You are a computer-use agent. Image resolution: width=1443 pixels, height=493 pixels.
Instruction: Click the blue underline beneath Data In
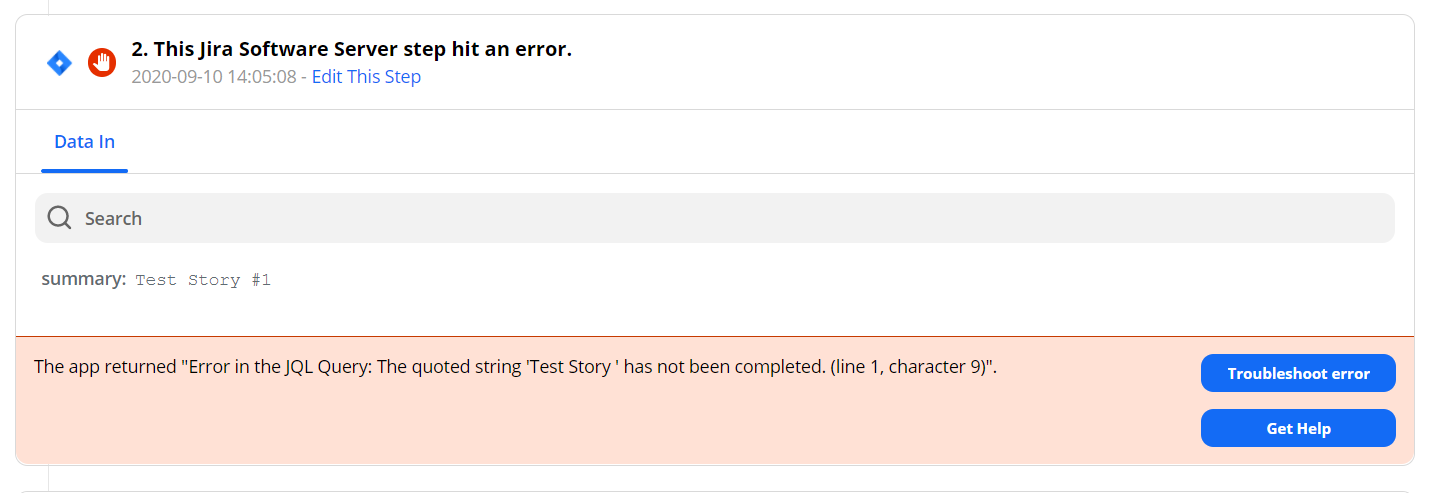click(x=84, y=171)
